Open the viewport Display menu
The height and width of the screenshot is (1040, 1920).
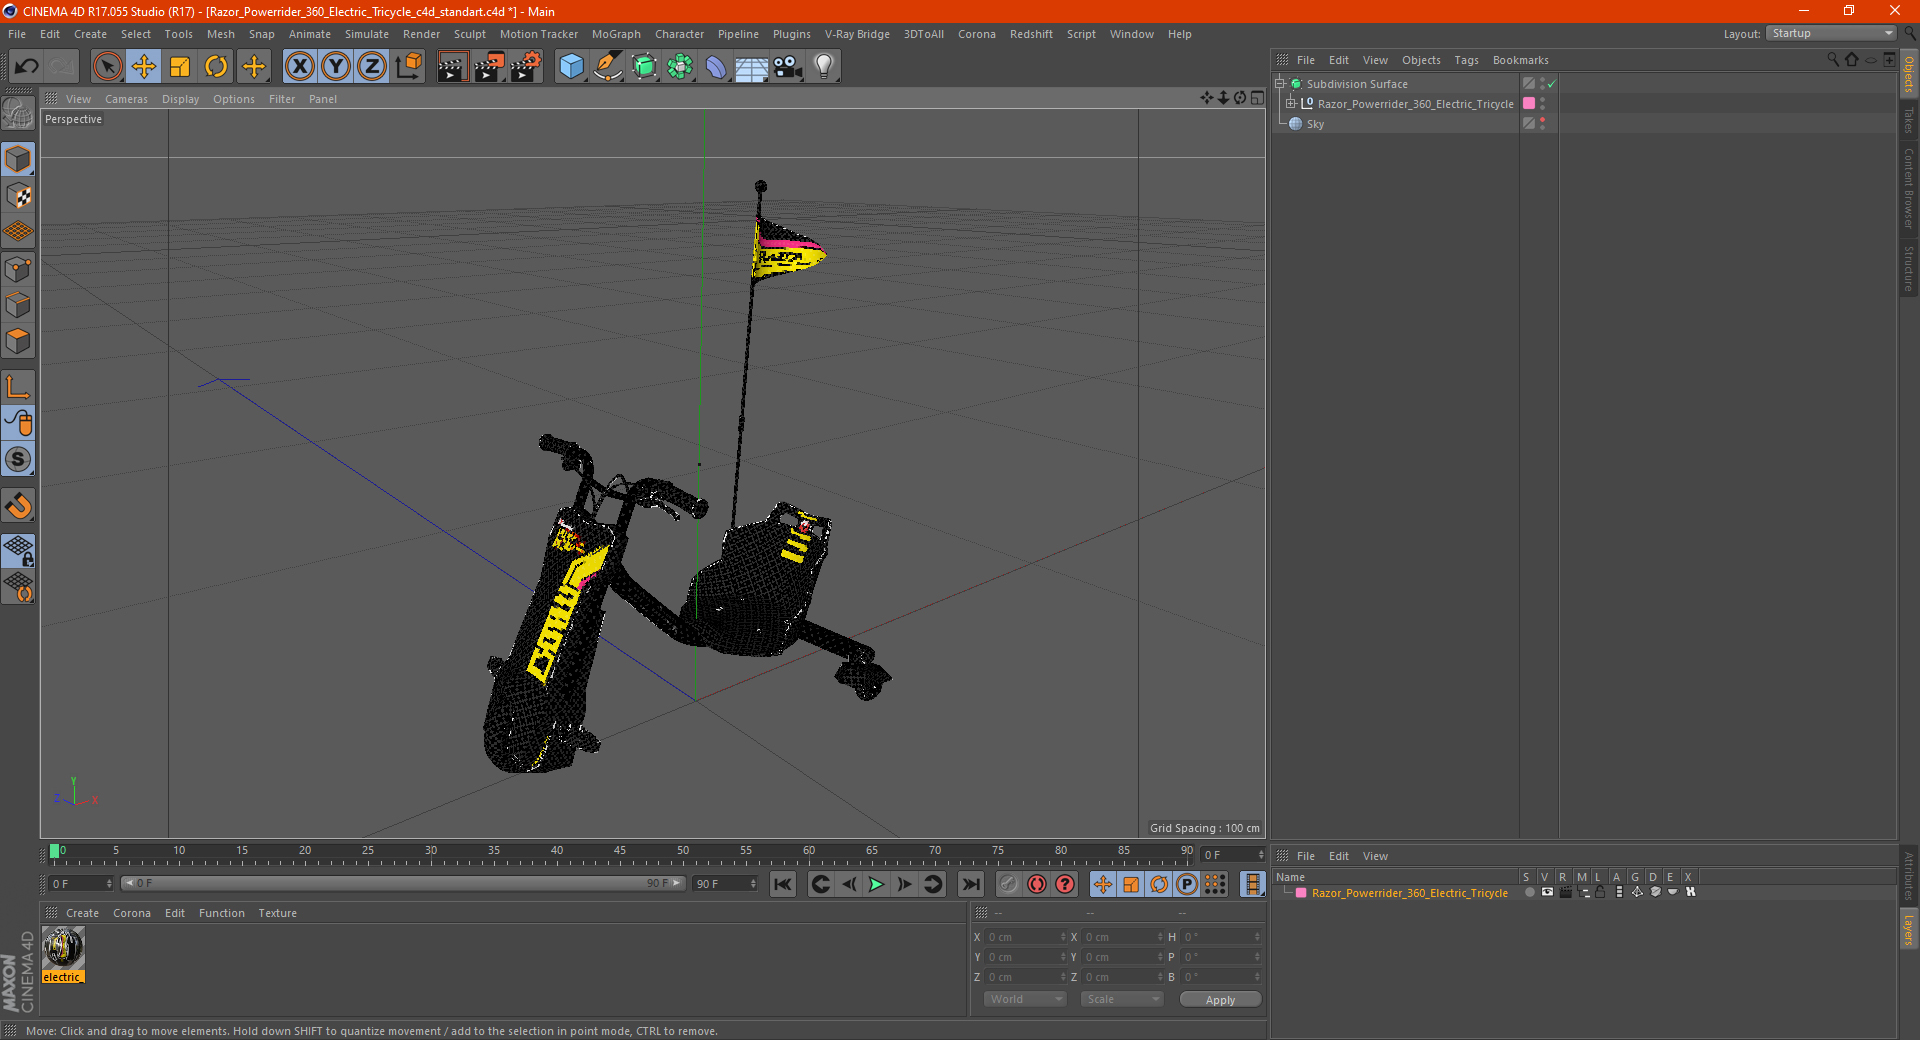point(180,99)
